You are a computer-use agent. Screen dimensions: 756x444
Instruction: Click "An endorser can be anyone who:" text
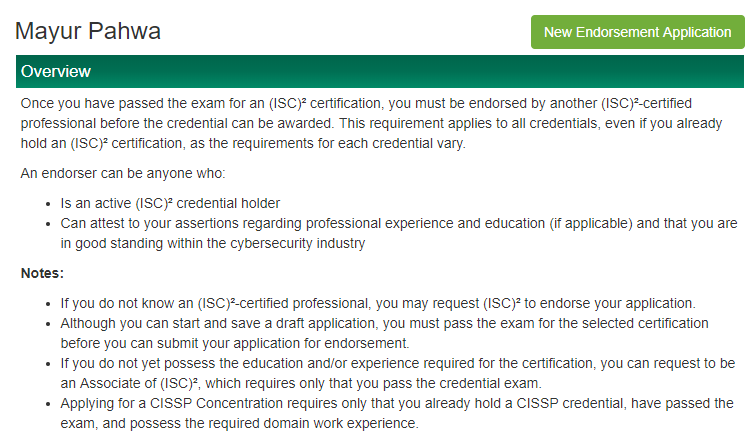pyautogui.click(x=123, y=173)
